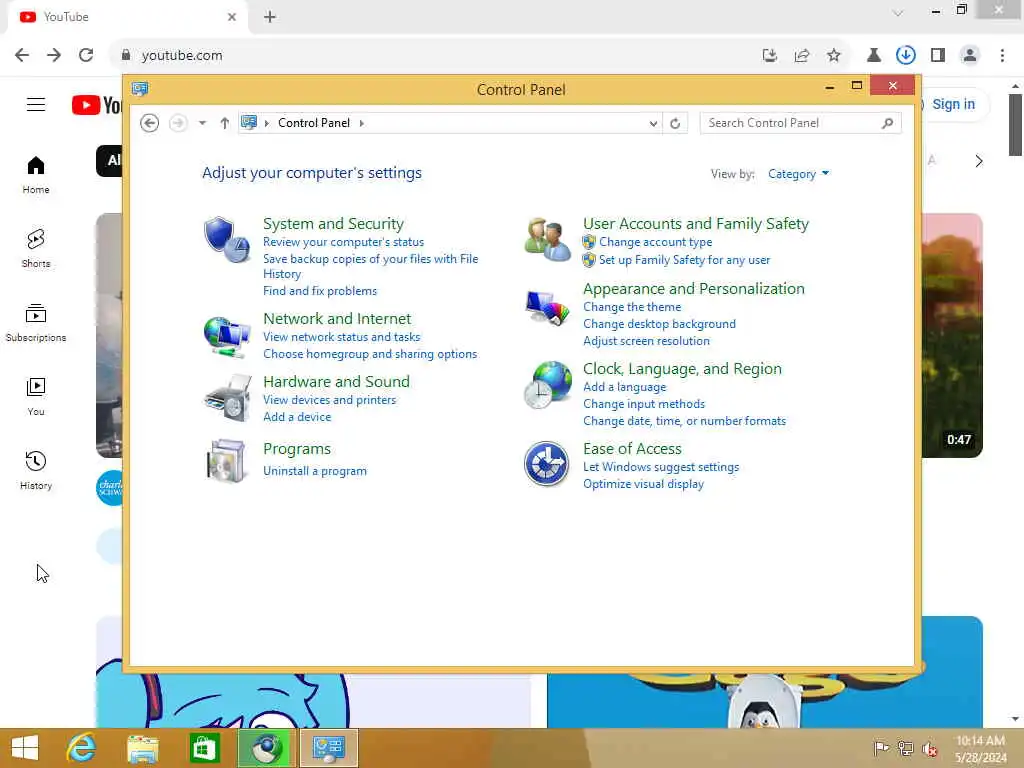
Task: Click Add a device link
Action: (x=297, y=417)
